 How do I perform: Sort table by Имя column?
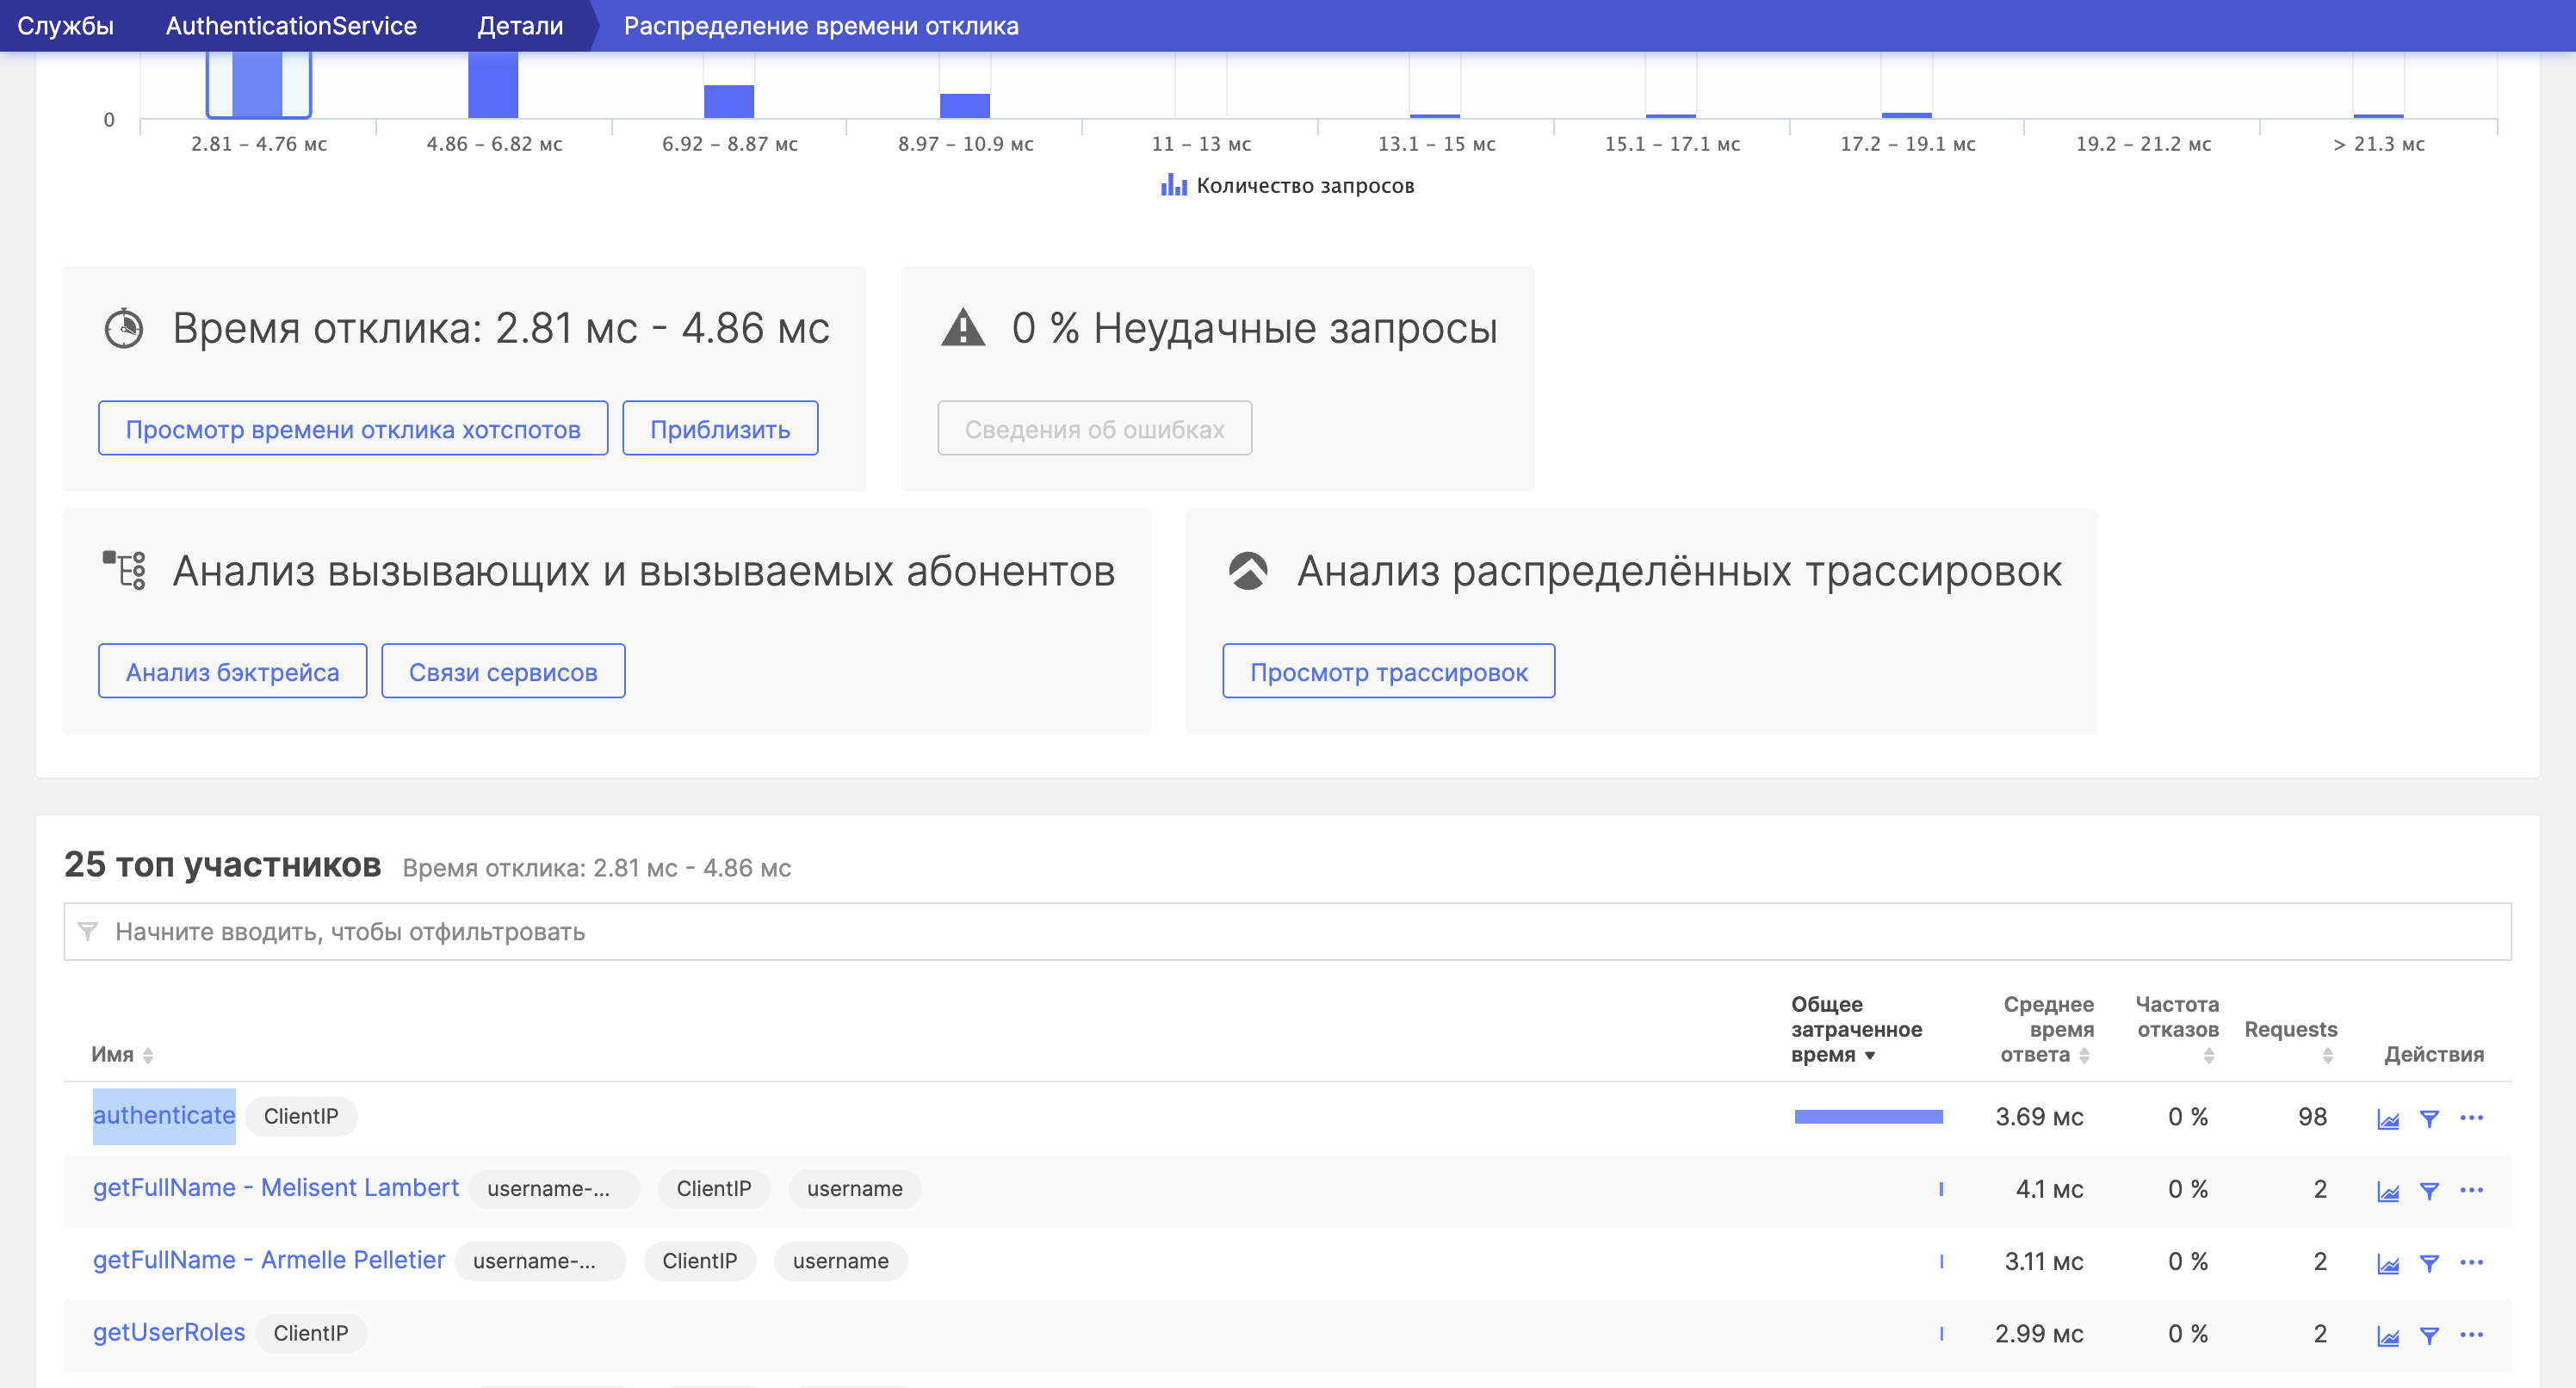[122, 1055]
